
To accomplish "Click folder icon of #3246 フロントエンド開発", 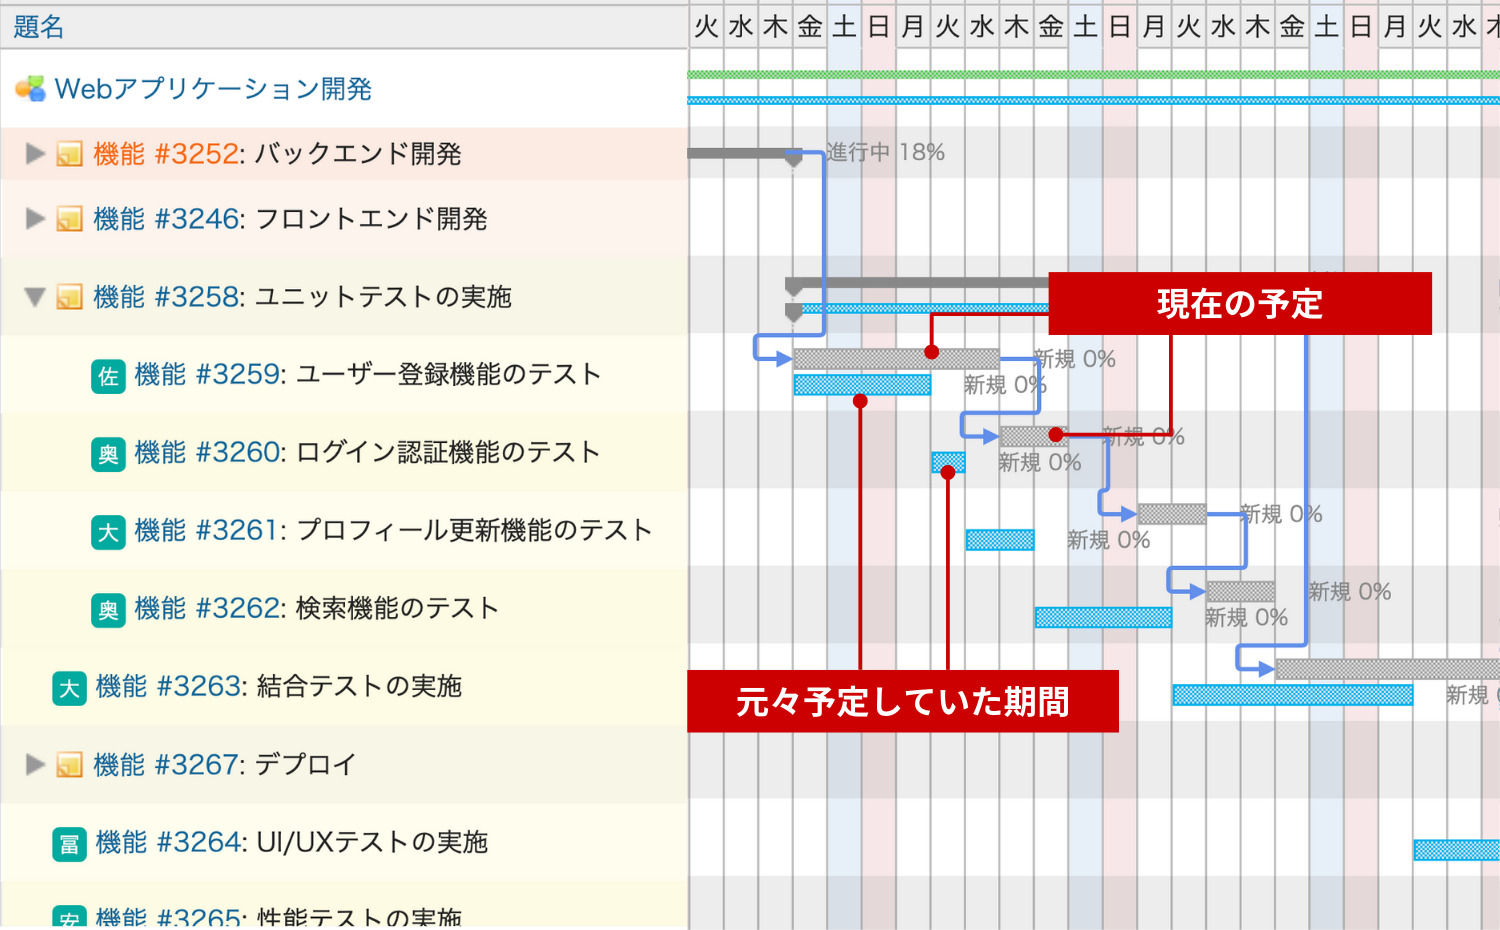I will (x=69, y=219).
